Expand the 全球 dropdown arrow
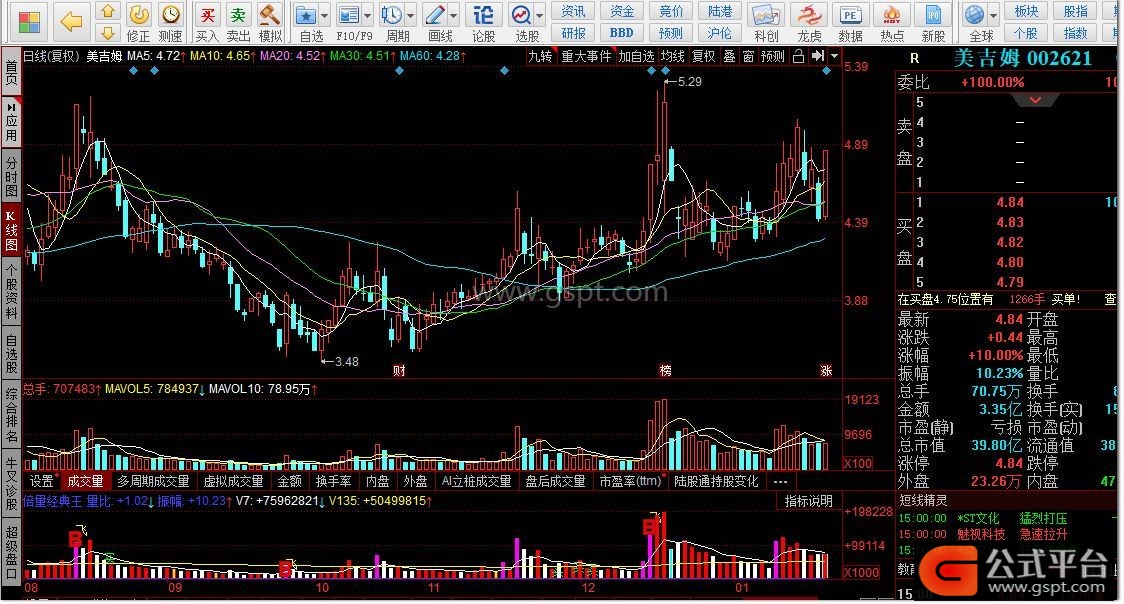1124x604 pixels. [994, 16]
